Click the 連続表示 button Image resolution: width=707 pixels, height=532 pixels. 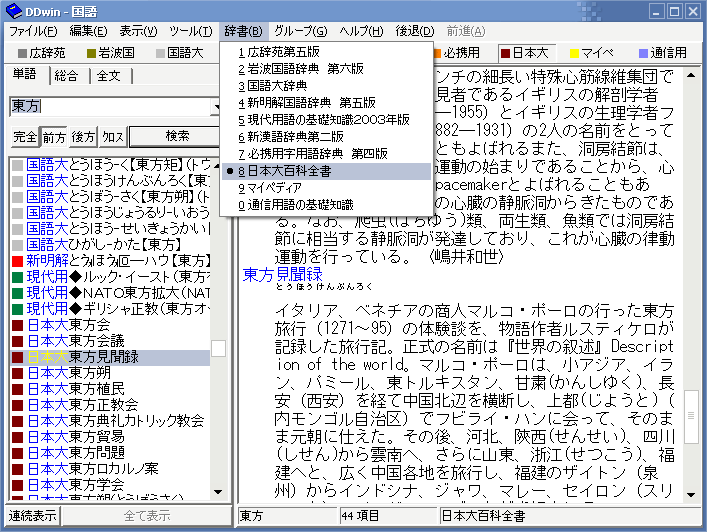click(32, 515)
